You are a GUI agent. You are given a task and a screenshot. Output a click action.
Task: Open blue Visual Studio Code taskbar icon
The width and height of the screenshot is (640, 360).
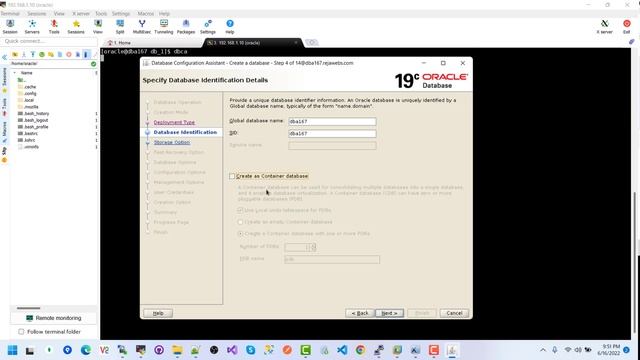click(x=342, y=350)
